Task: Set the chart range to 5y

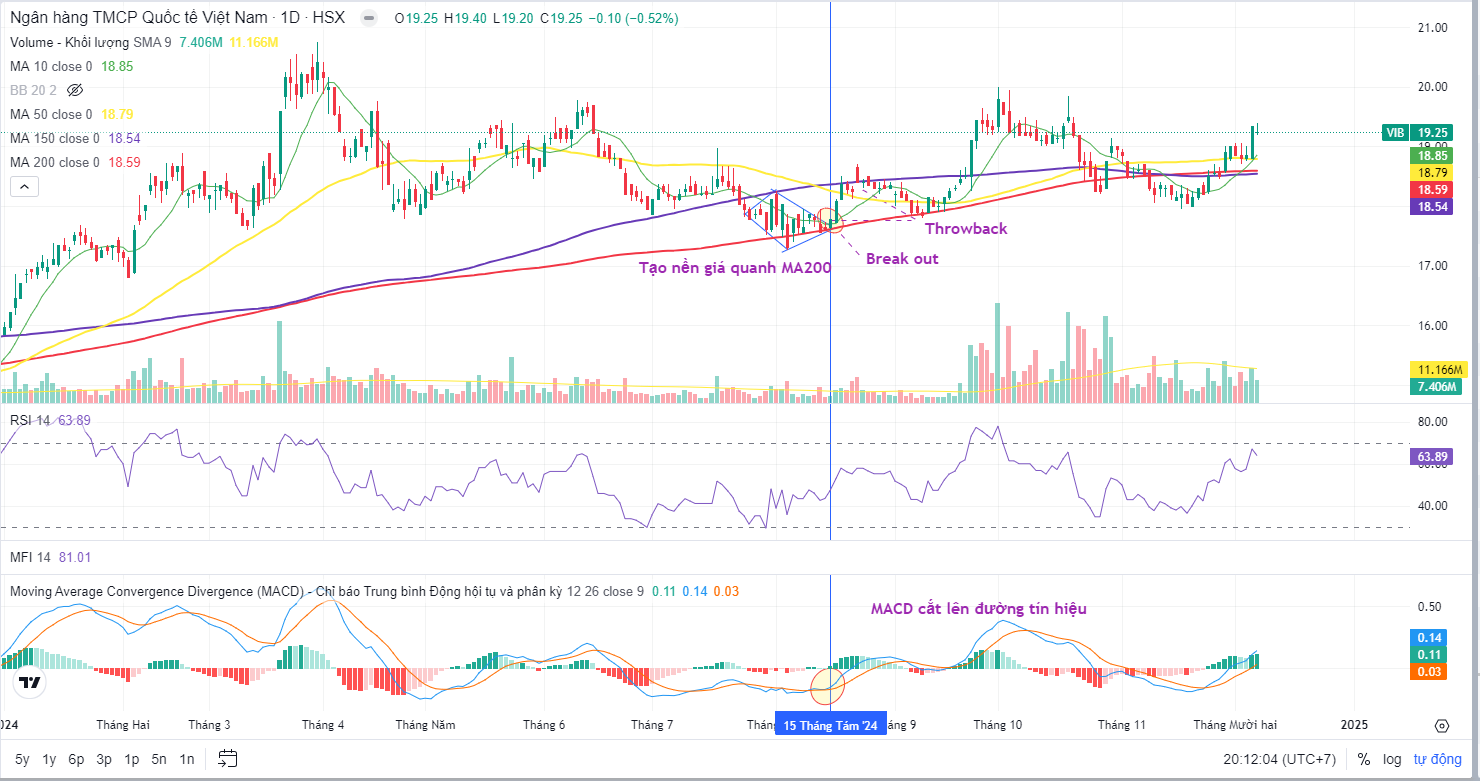Action: coord(22,759)
